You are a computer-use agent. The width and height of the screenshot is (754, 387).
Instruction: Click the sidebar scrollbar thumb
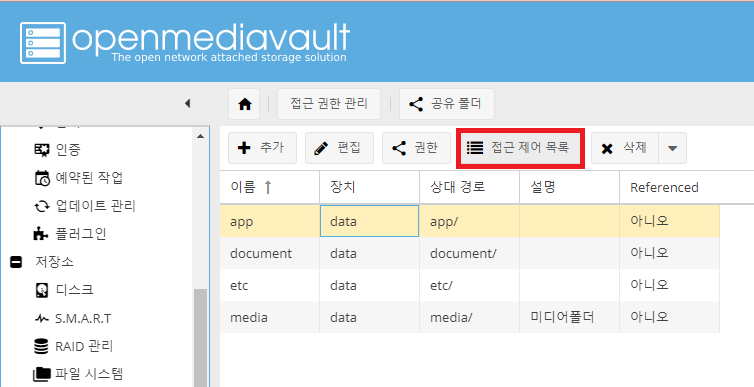tap(201, 337)
